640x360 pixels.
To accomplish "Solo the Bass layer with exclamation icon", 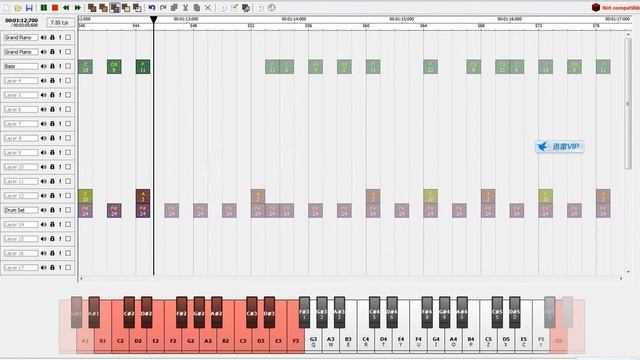I will 60,66.
